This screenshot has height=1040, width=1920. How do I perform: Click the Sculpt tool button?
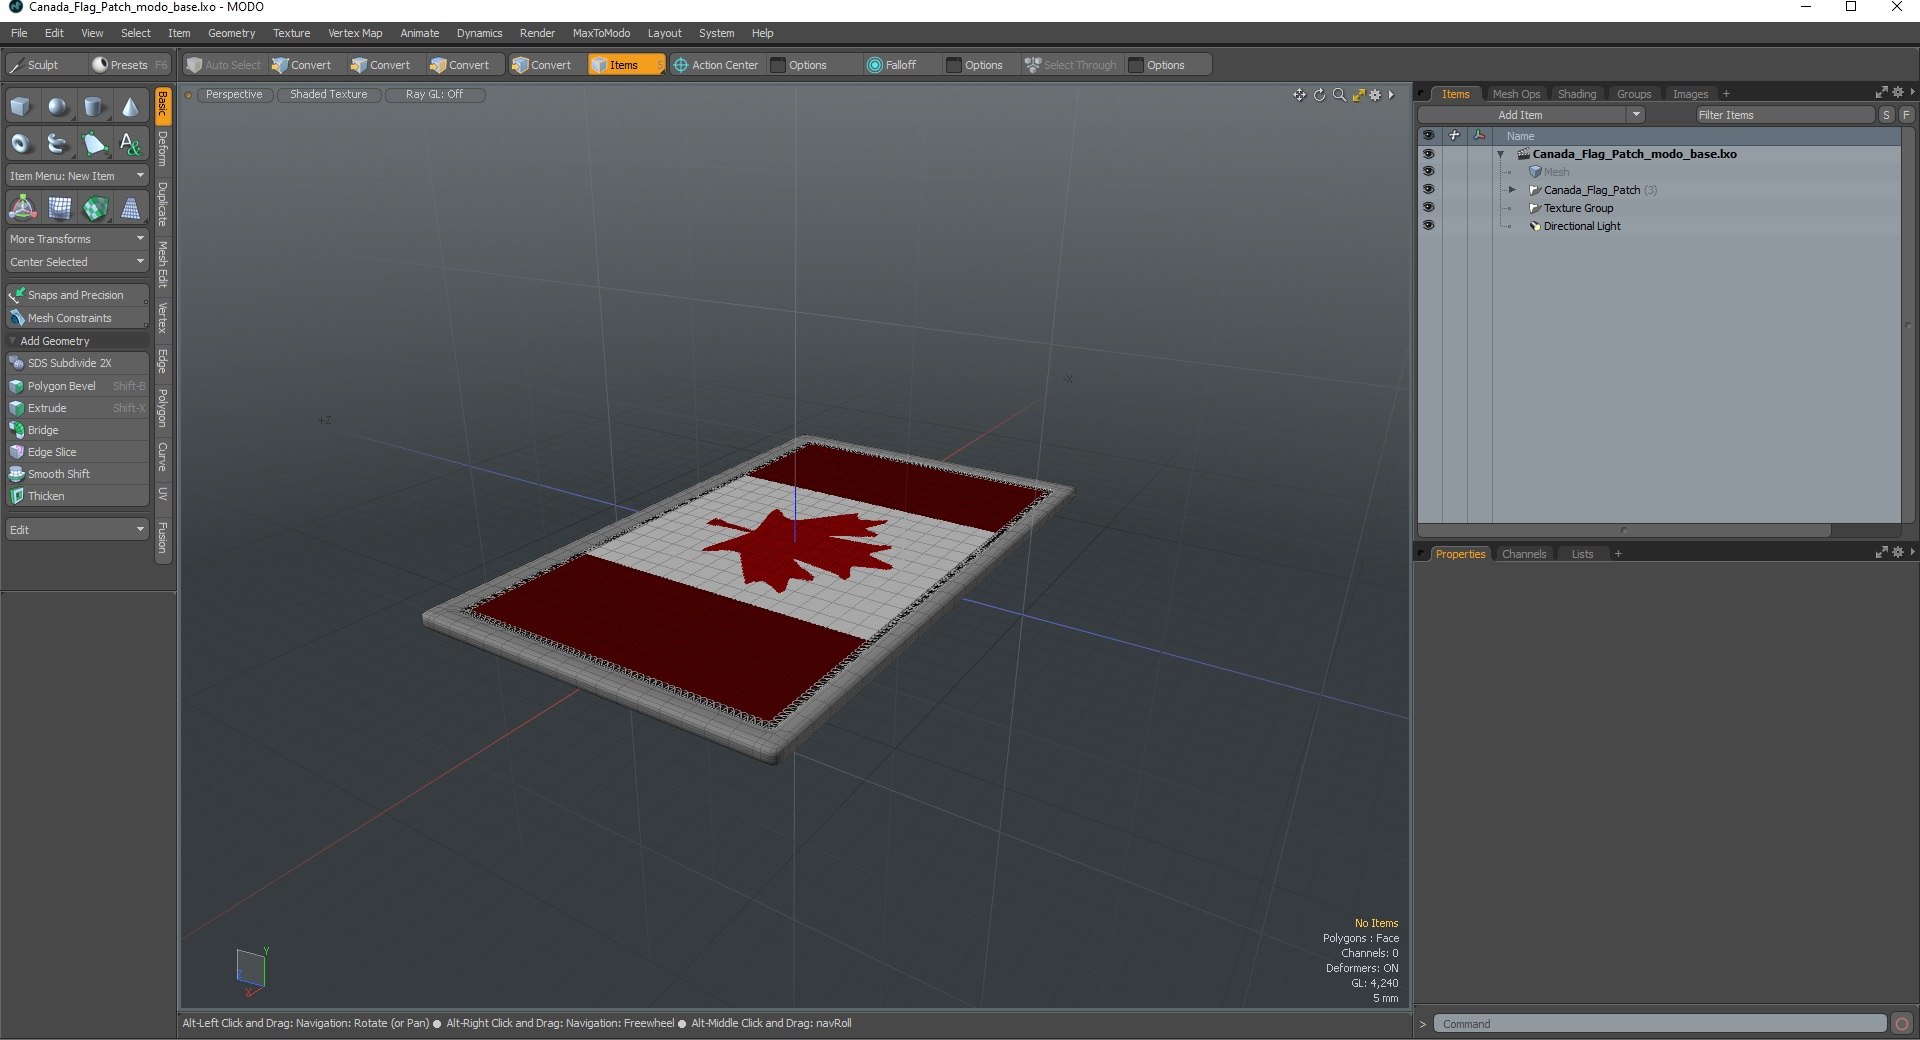tap(43, 65)
